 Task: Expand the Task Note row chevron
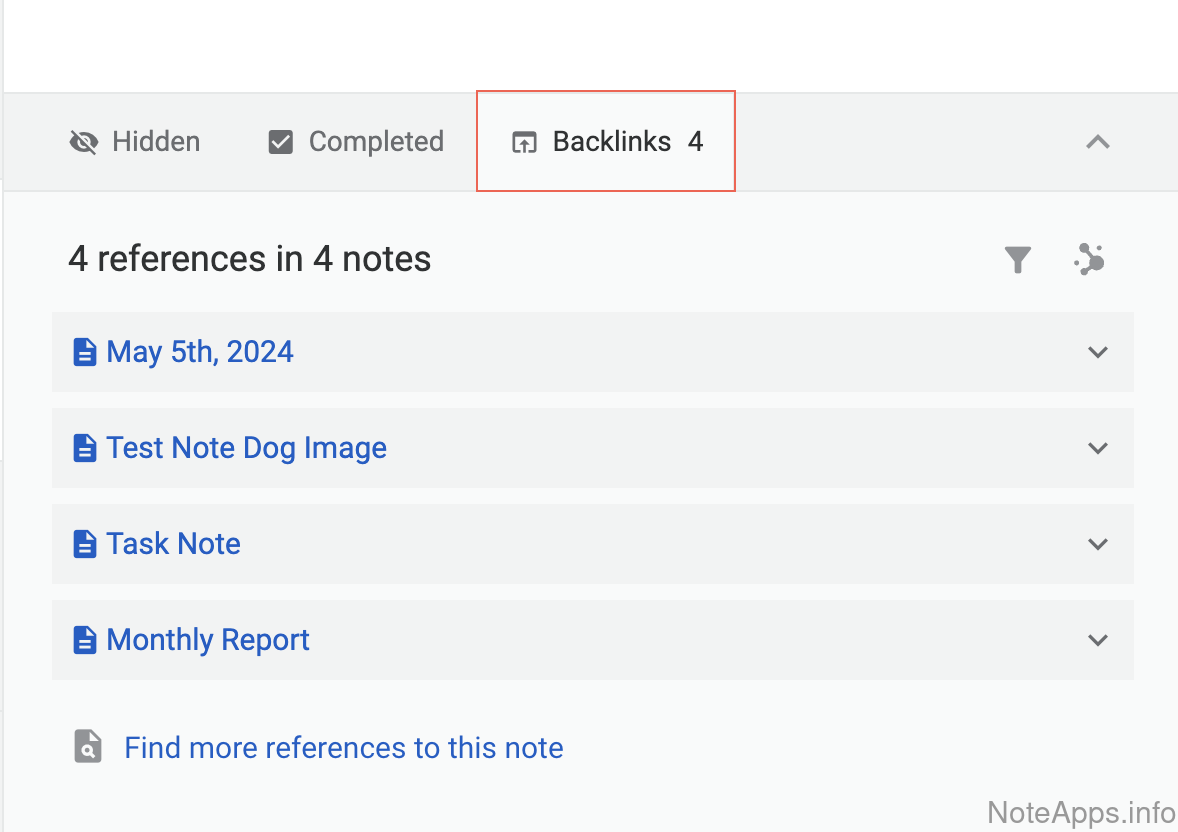point(1098,544)
